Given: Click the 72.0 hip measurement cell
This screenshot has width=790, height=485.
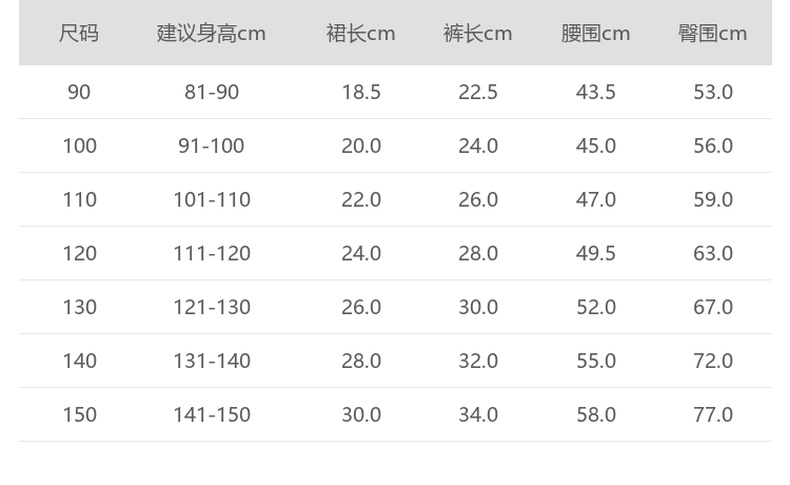Looking at the screenshot, I should (x=713, y=361).
